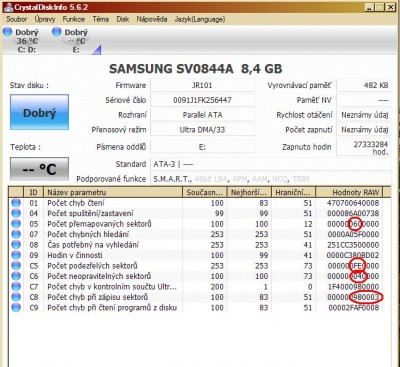Click the serial number field 0091J1FK256447
The image size is (400, 367).
[202, 100]
